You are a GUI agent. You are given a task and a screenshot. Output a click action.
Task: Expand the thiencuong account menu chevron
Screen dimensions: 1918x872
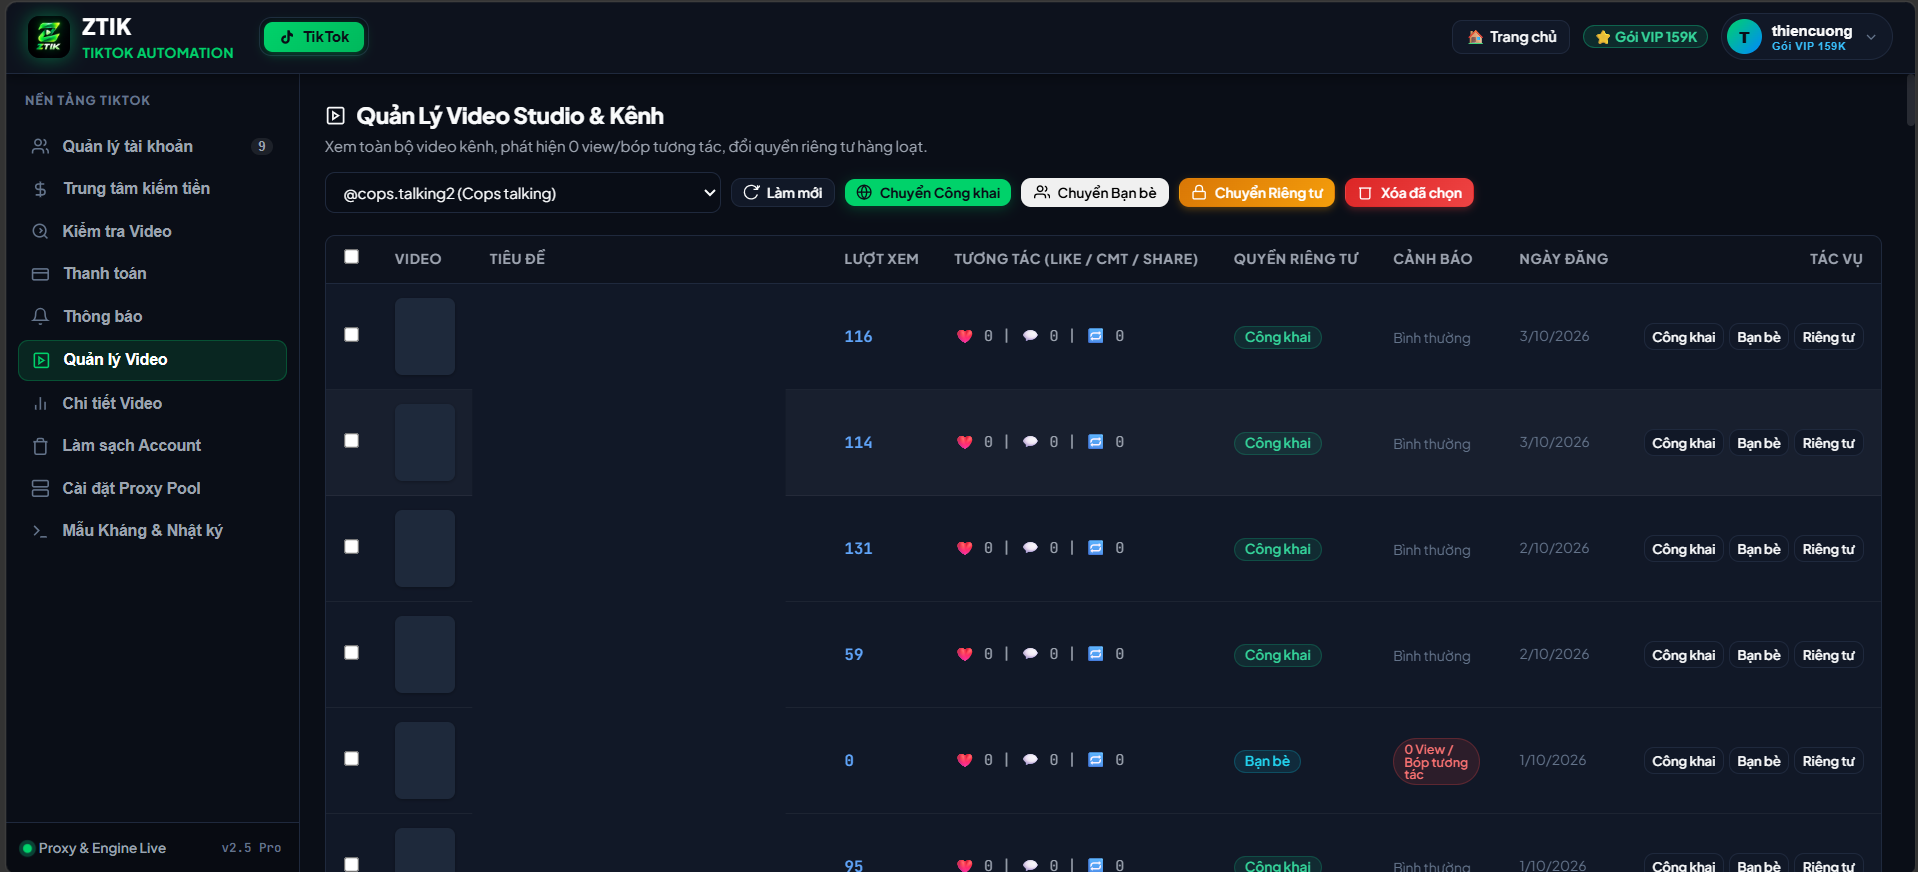1871,37
